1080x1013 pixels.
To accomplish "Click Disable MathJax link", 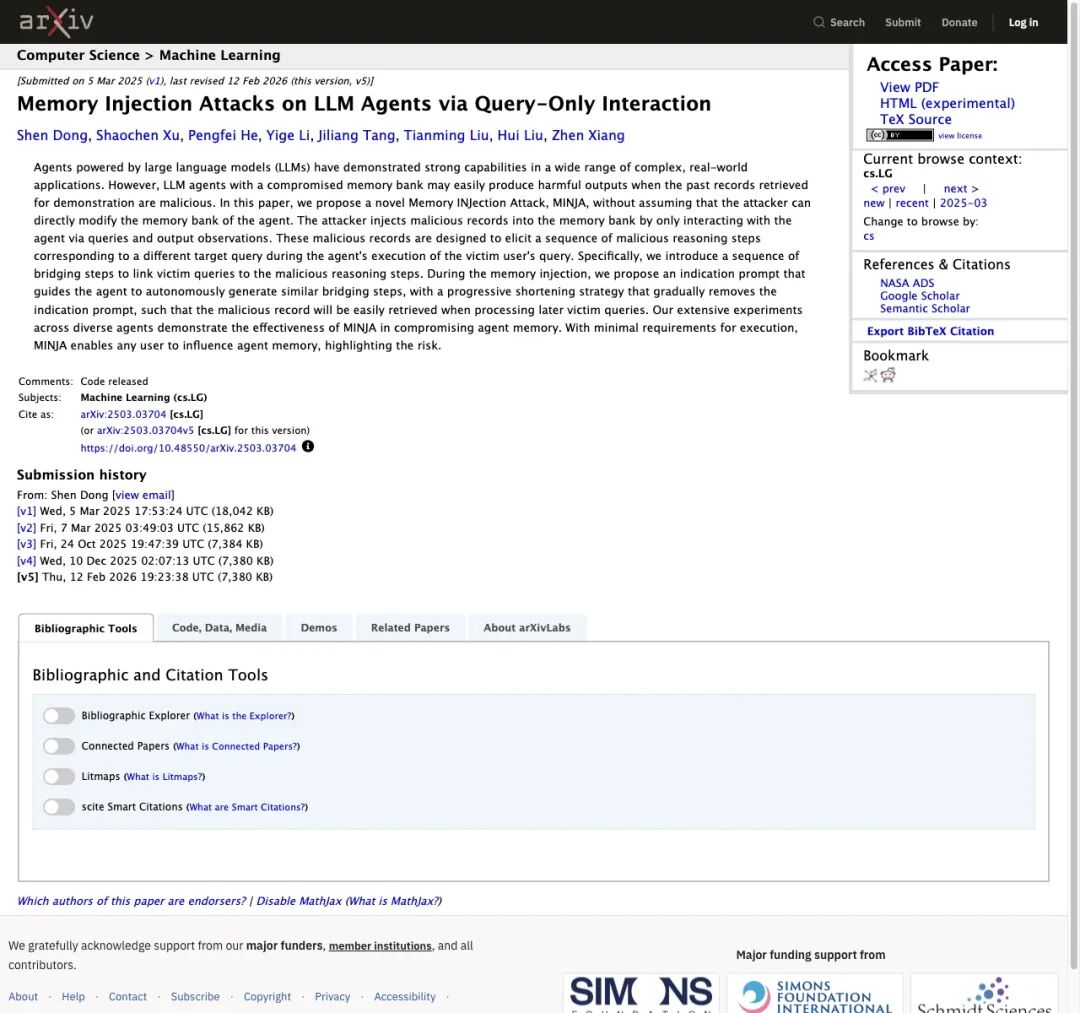I will tap(299, 901).
